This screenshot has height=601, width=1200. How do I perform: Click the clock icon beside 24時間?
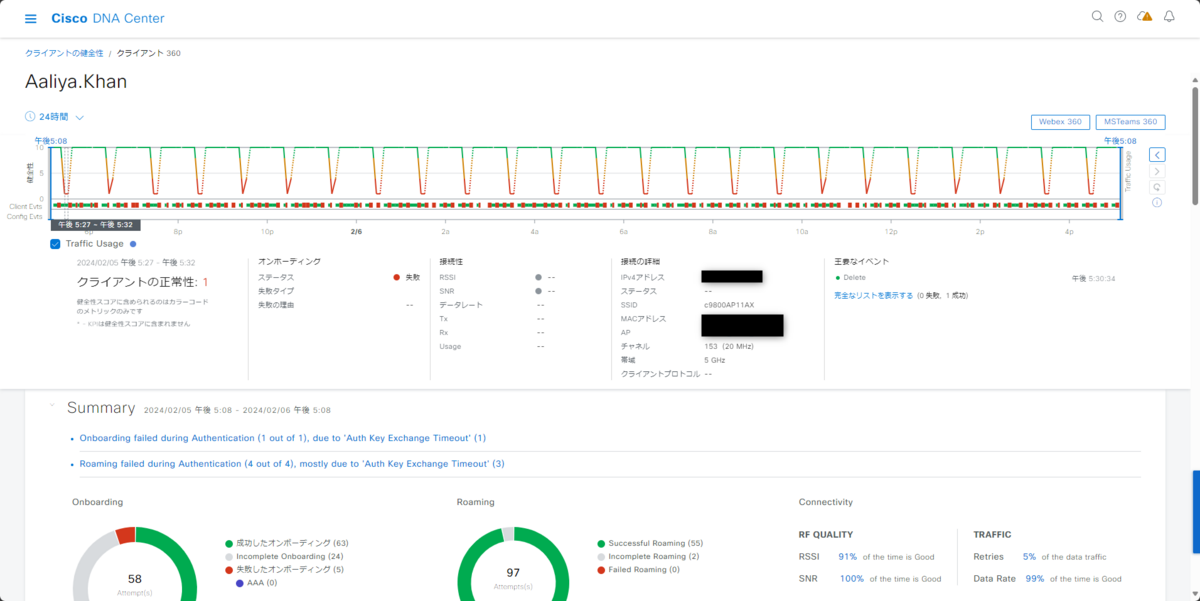pyautogui.click(x=30, y=117)
